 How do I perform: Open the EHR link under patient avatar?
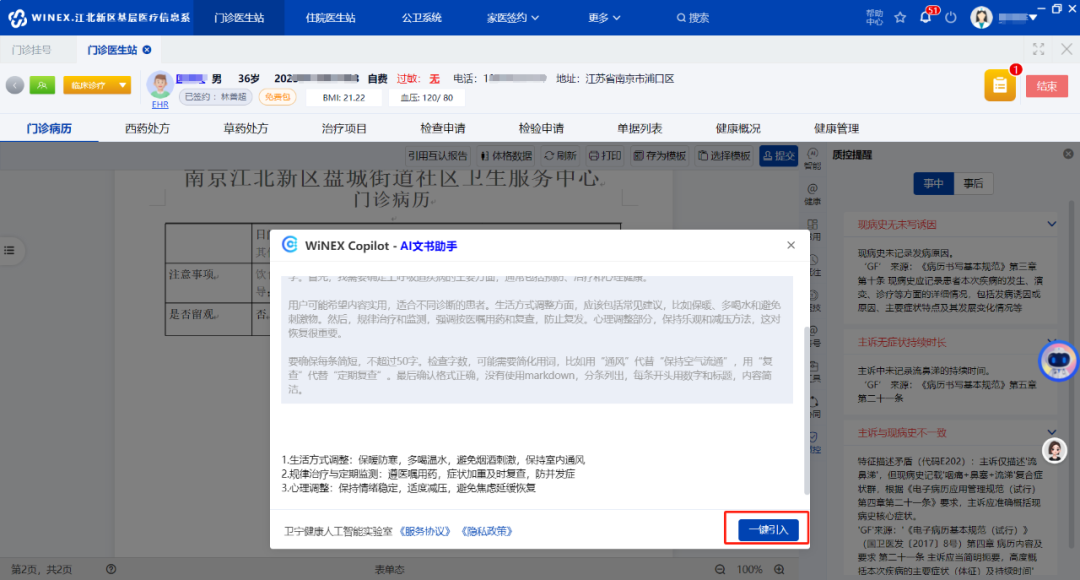pos(160,105)
